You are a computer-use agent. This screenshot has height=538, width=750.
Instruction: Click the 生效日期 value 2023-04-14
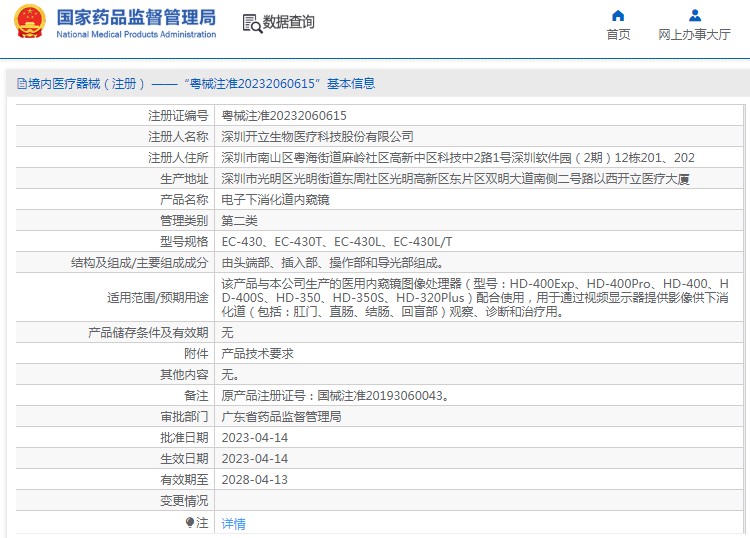[254, 459]
